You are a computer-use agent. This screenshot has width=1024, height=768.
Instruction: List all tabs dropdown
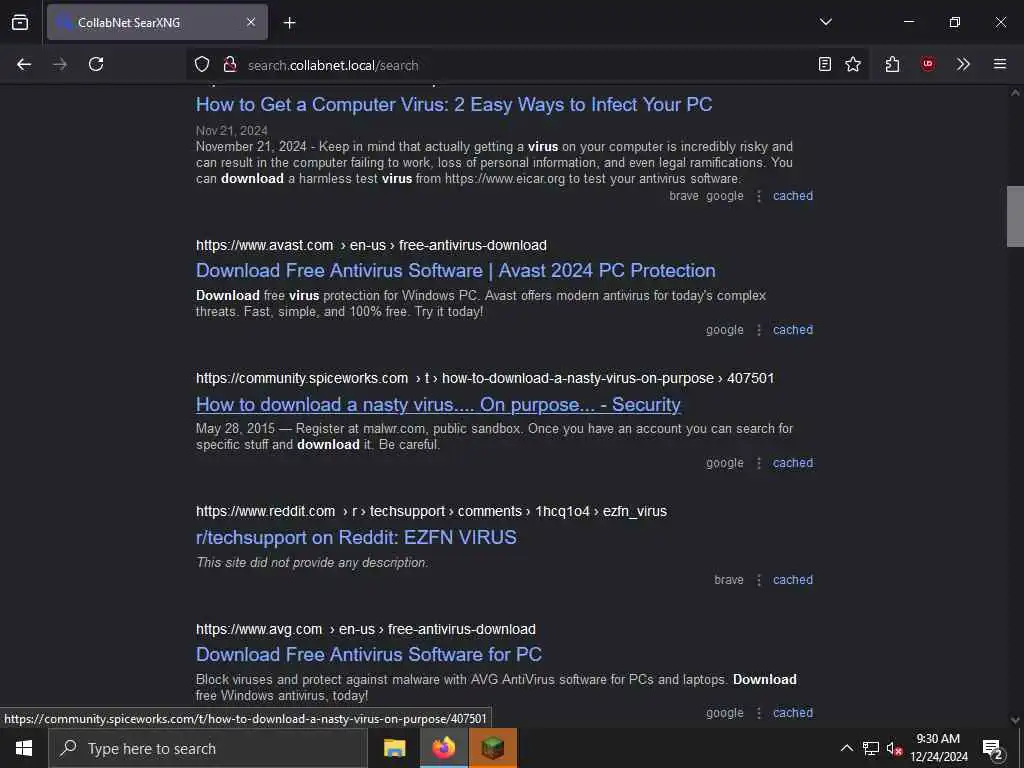tap(825, 22)
